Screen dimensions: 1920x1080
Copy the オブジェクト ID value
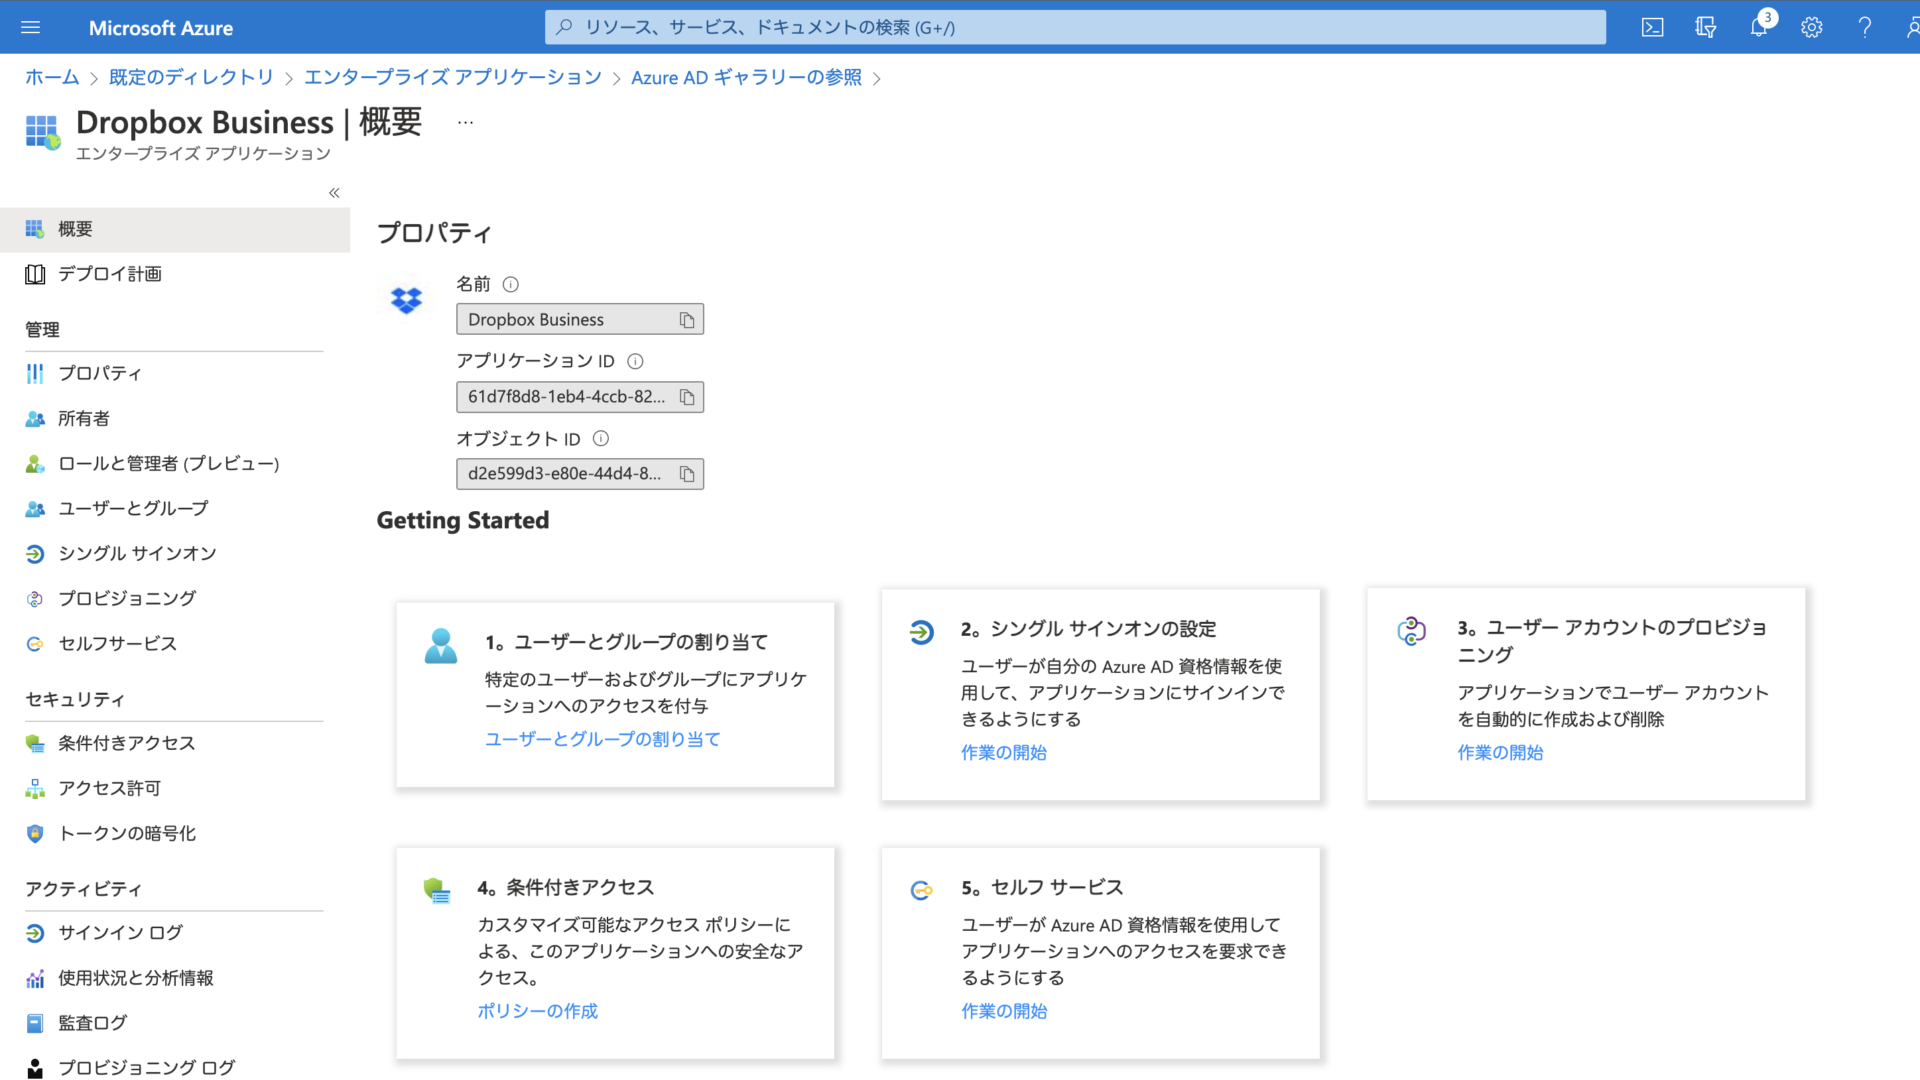[687, 474]
